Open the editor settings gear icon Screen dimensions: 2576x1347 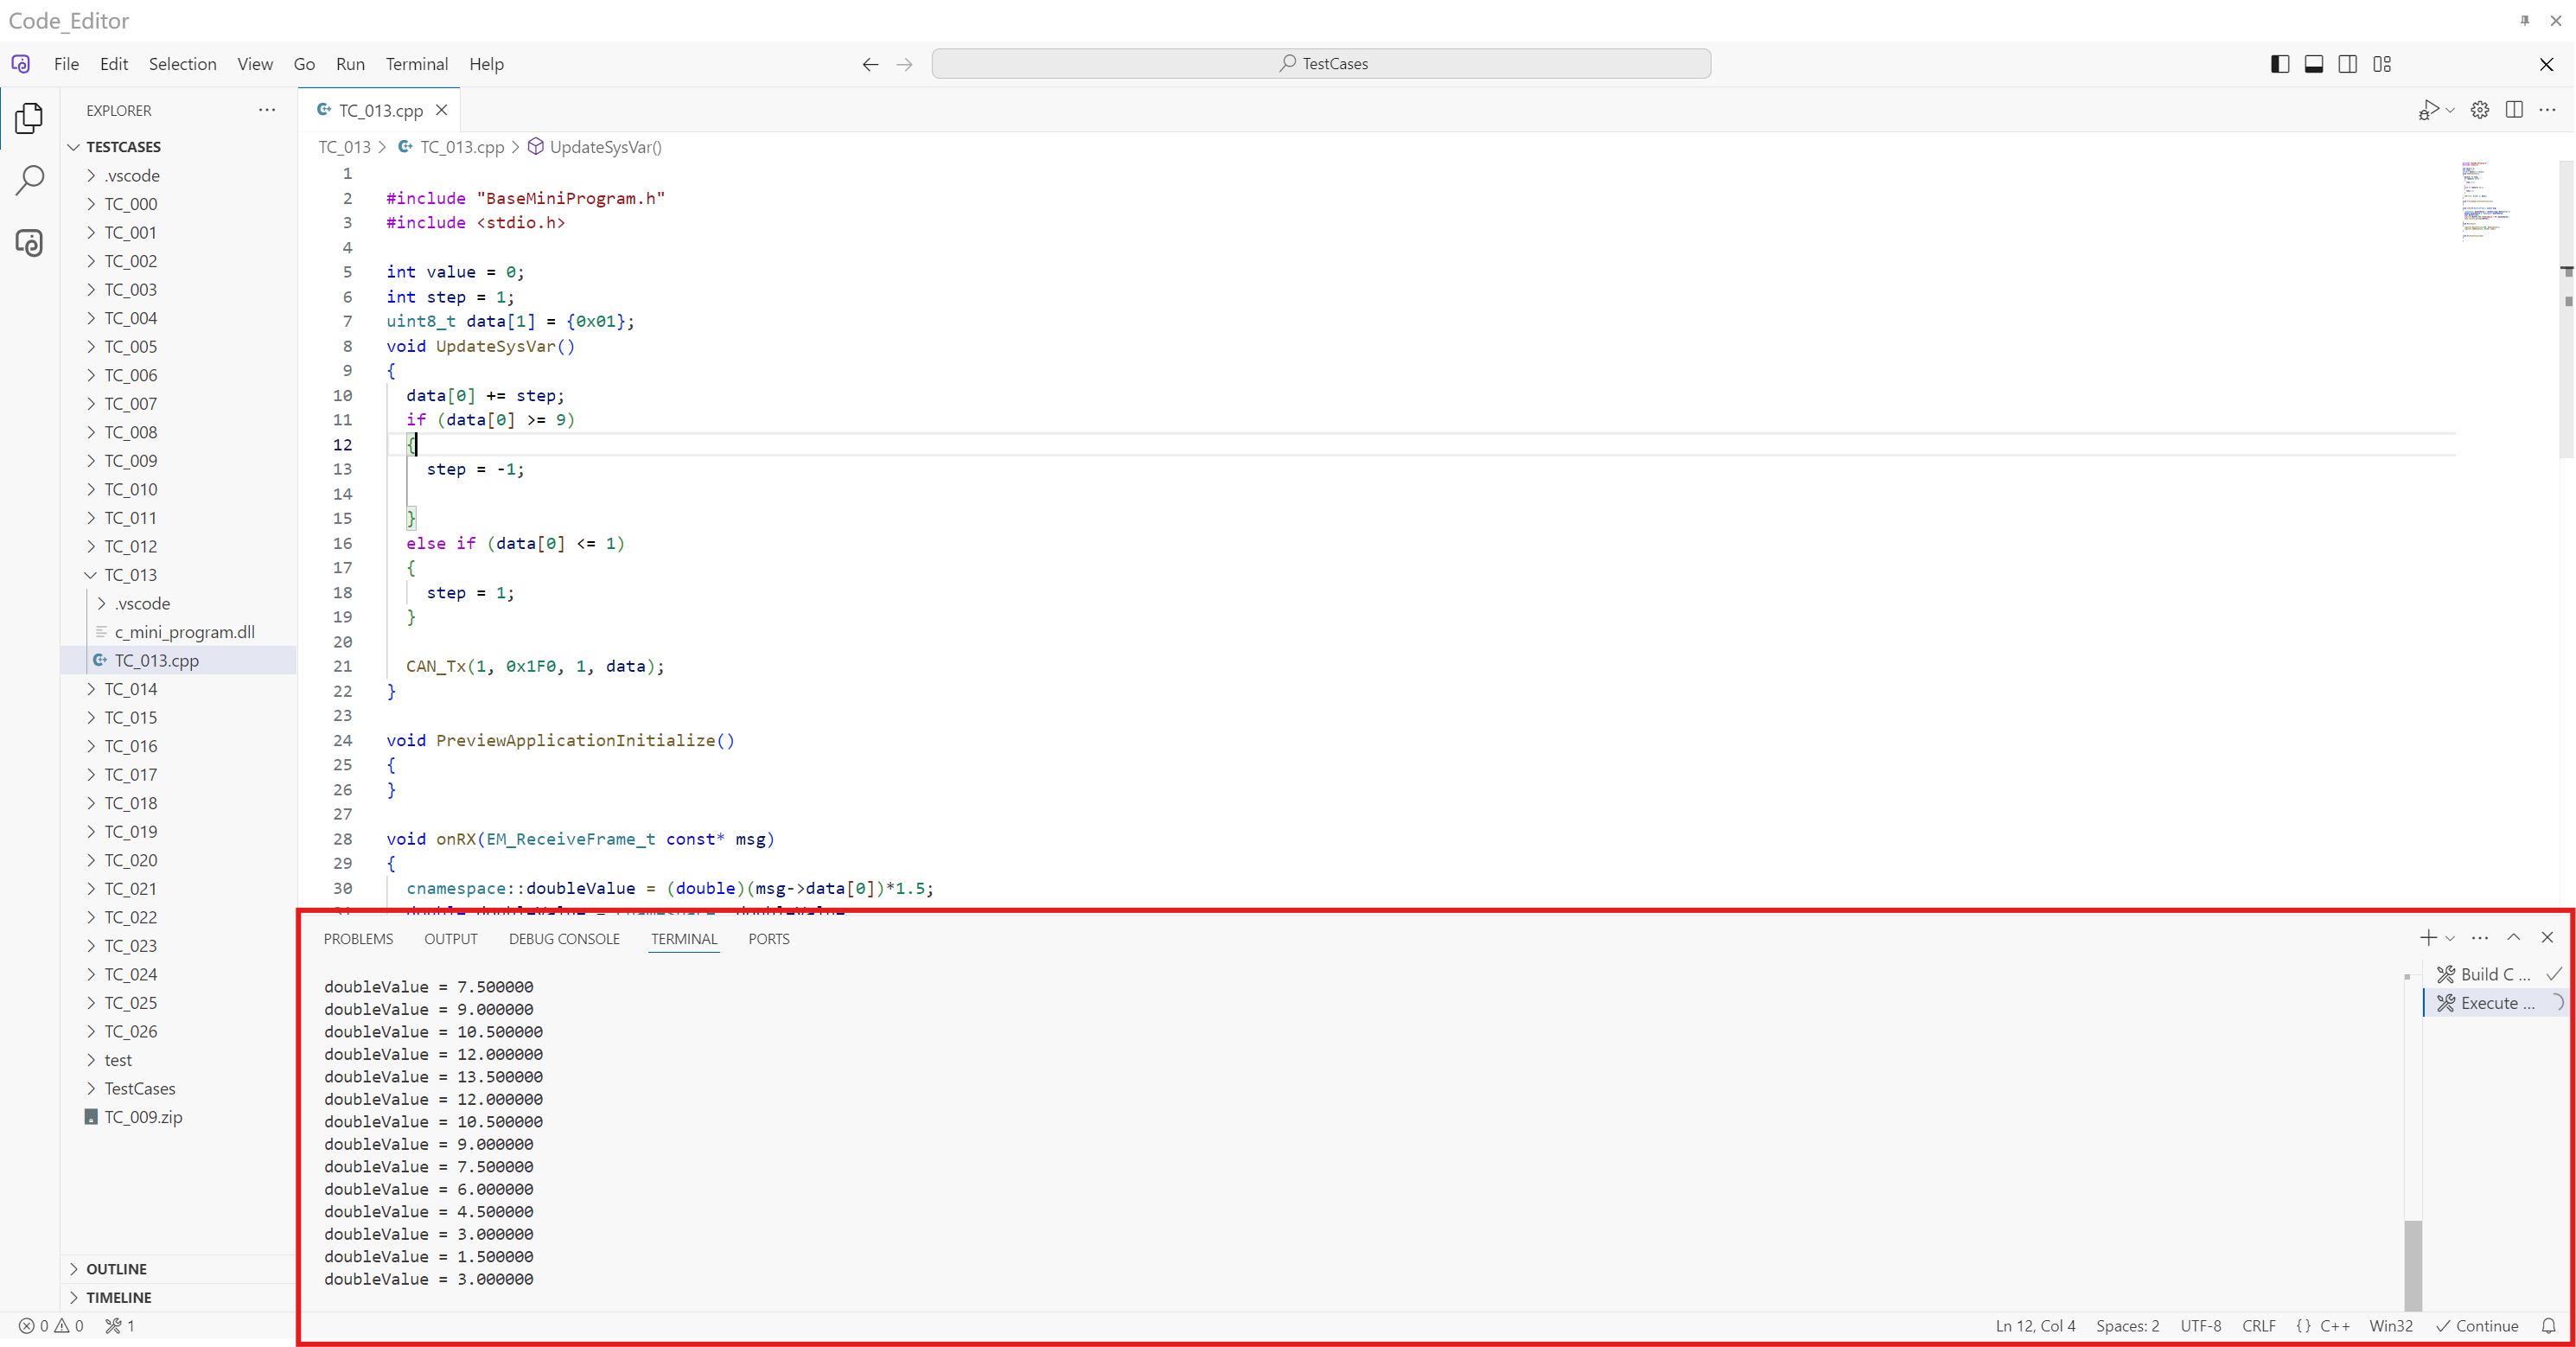tap(2480, 110)
